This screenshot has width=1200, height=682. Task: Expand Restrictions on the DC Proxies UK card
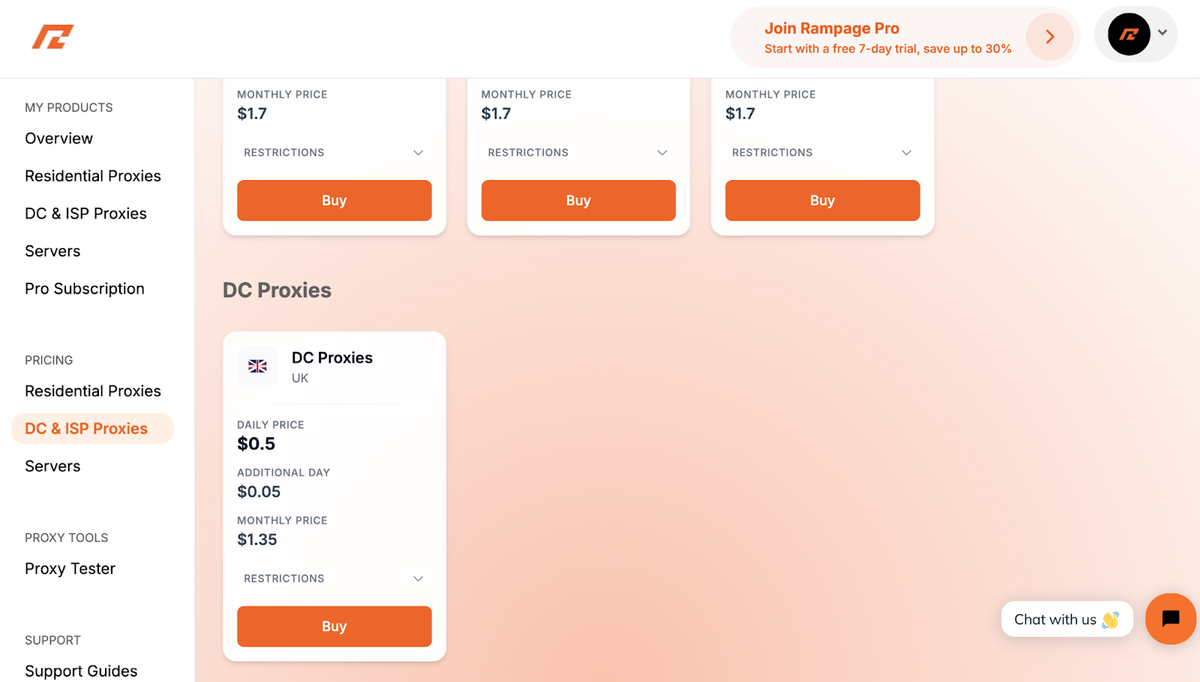(334, 578)
